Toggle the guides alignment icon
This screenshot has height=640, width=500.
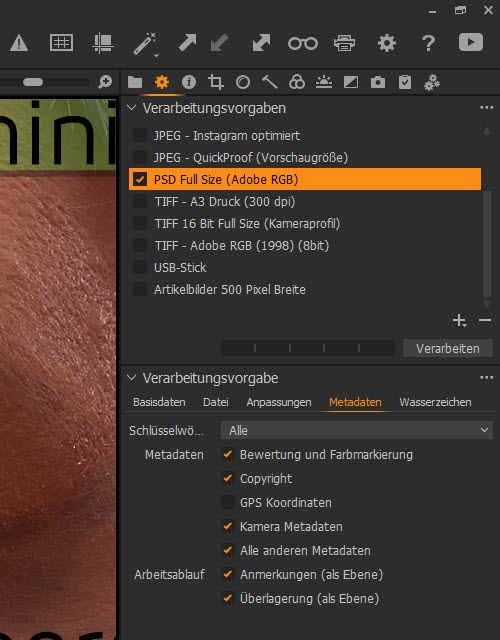tap(102, 43)
